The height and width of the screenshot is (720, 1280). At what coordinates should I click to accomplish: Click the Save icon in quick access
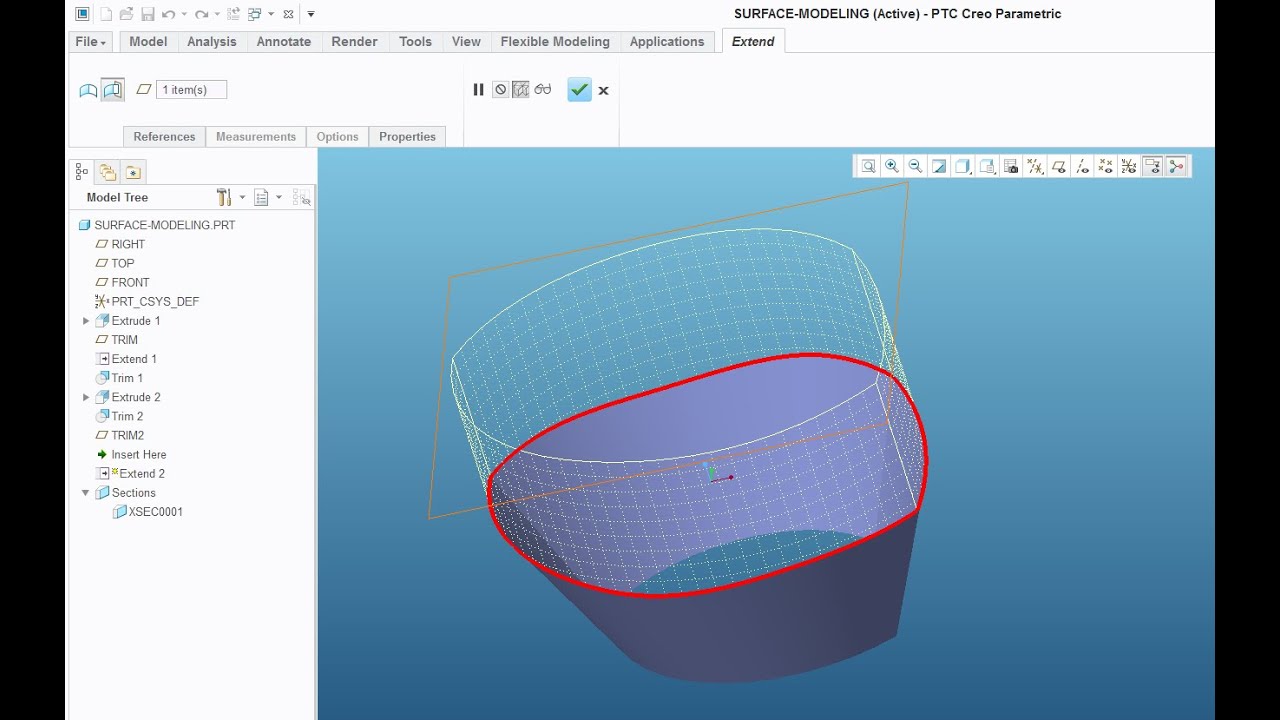tap(147, 14)
